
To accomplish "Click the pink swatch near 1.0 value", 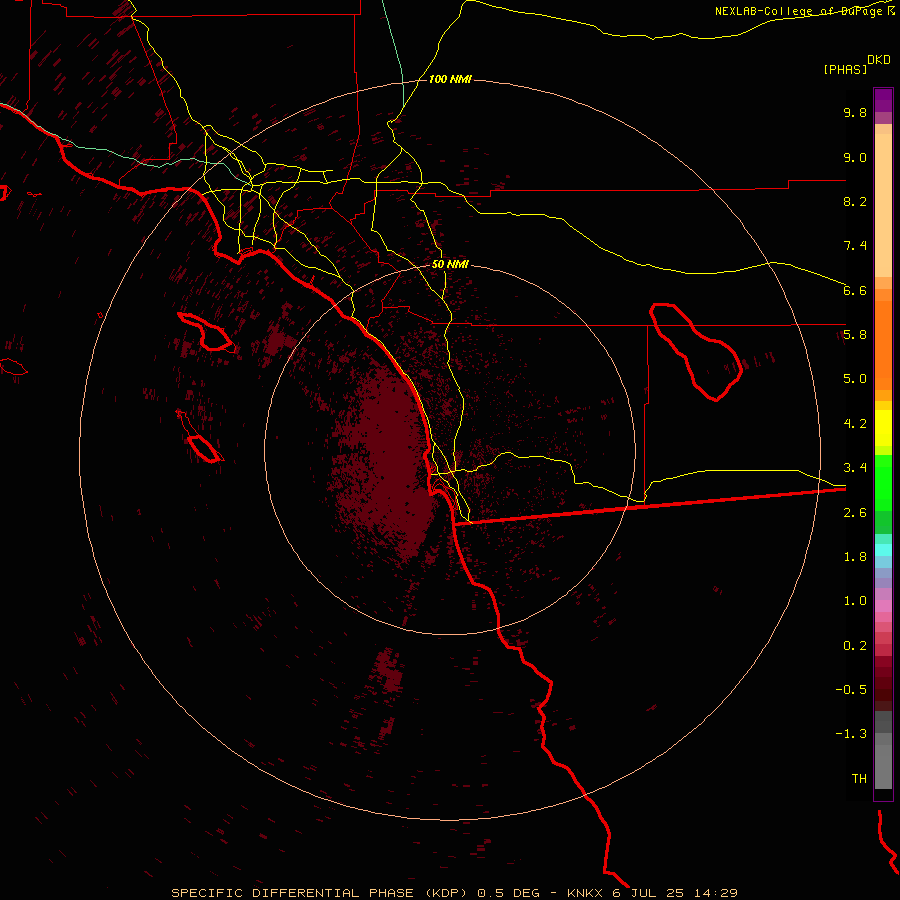I will pos(883,606).
